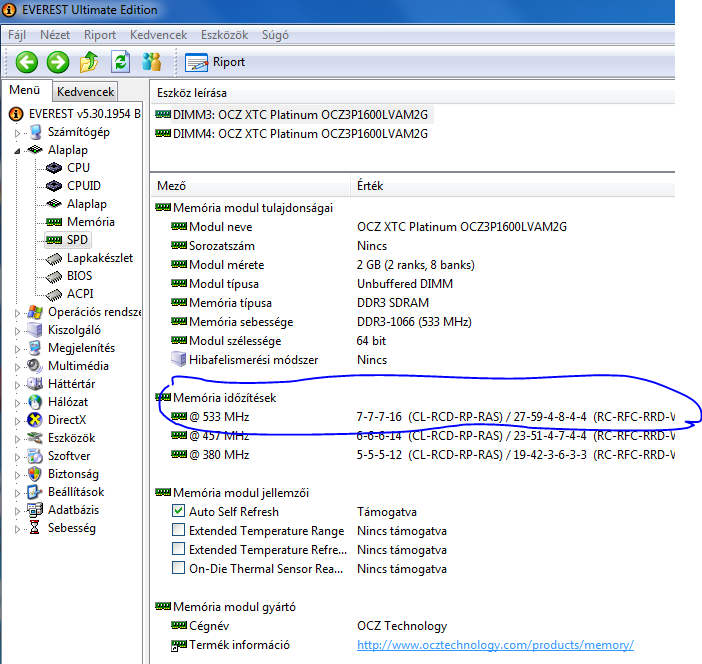Click the Hálózat network globe icon
The height and width of the screenshot is (664, 702).
(35, 402)
